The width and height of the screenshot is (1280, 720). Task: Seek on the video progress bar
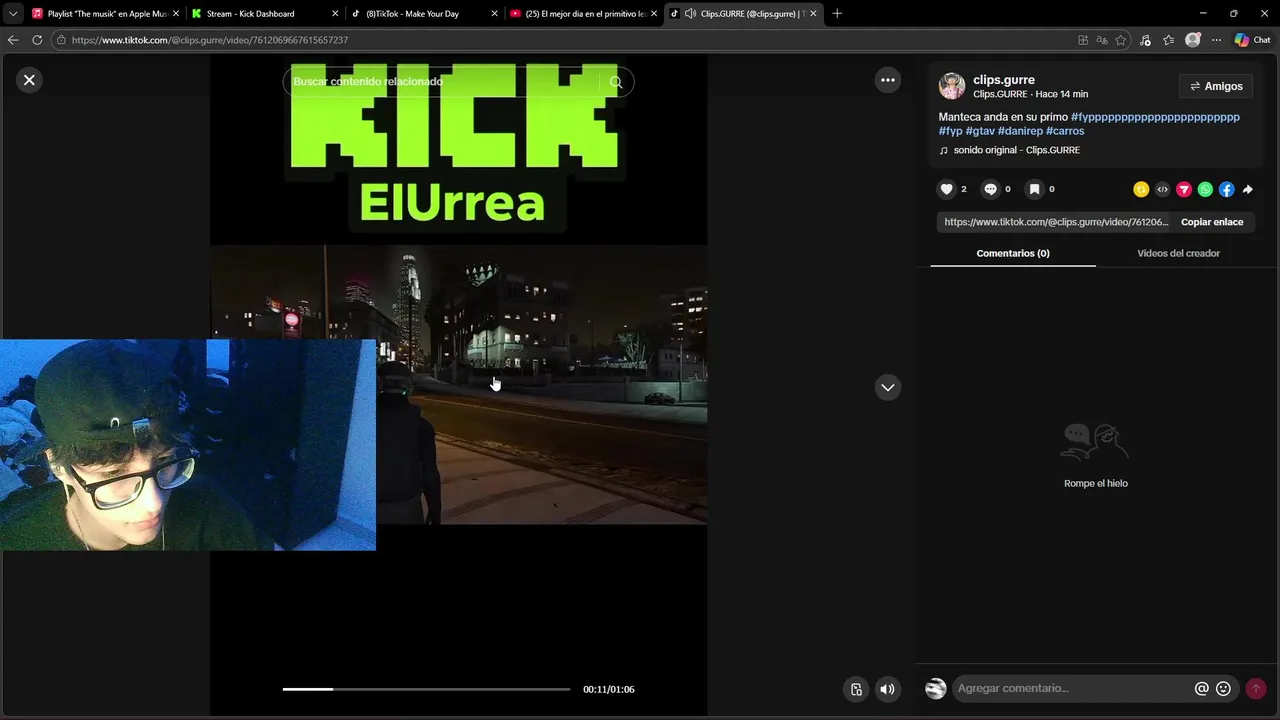(426, 689)
